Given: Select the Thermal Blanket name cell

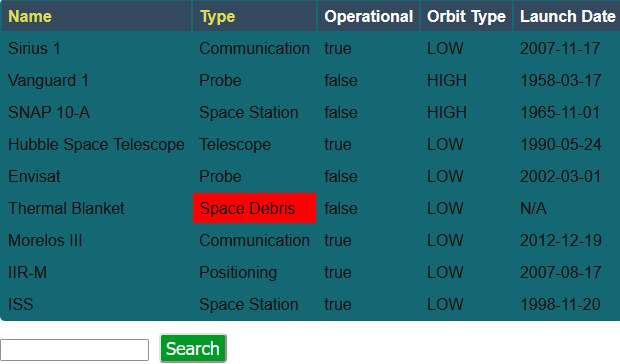Looking at the screenshot, I should coord(96,208).
